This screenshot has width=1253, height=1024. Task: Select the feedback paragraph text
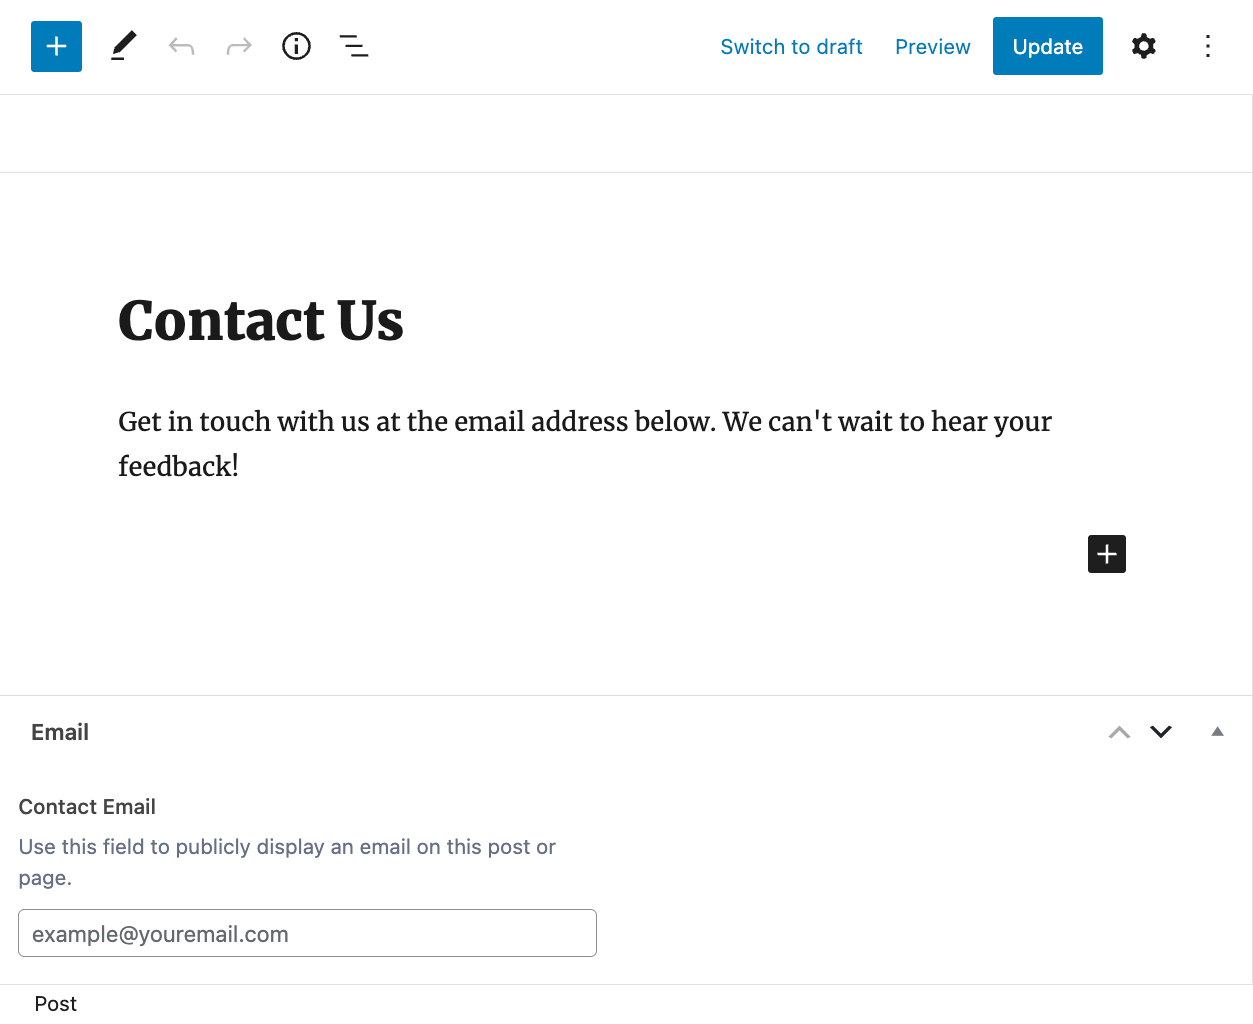(584, 442)
